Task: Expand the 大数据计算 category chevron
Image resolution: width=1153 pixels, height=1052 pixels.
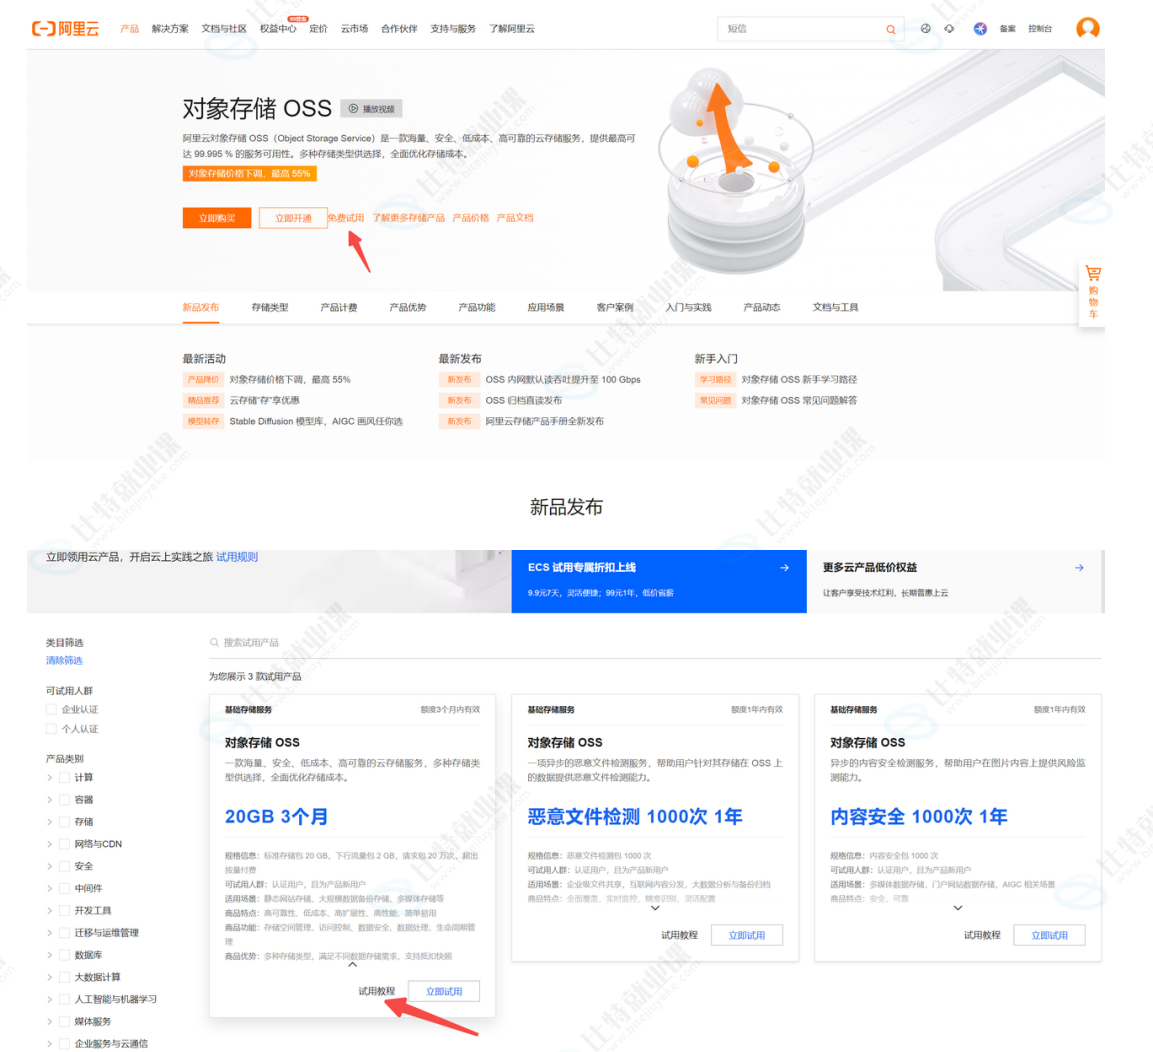Action: [x=49, y=977]
